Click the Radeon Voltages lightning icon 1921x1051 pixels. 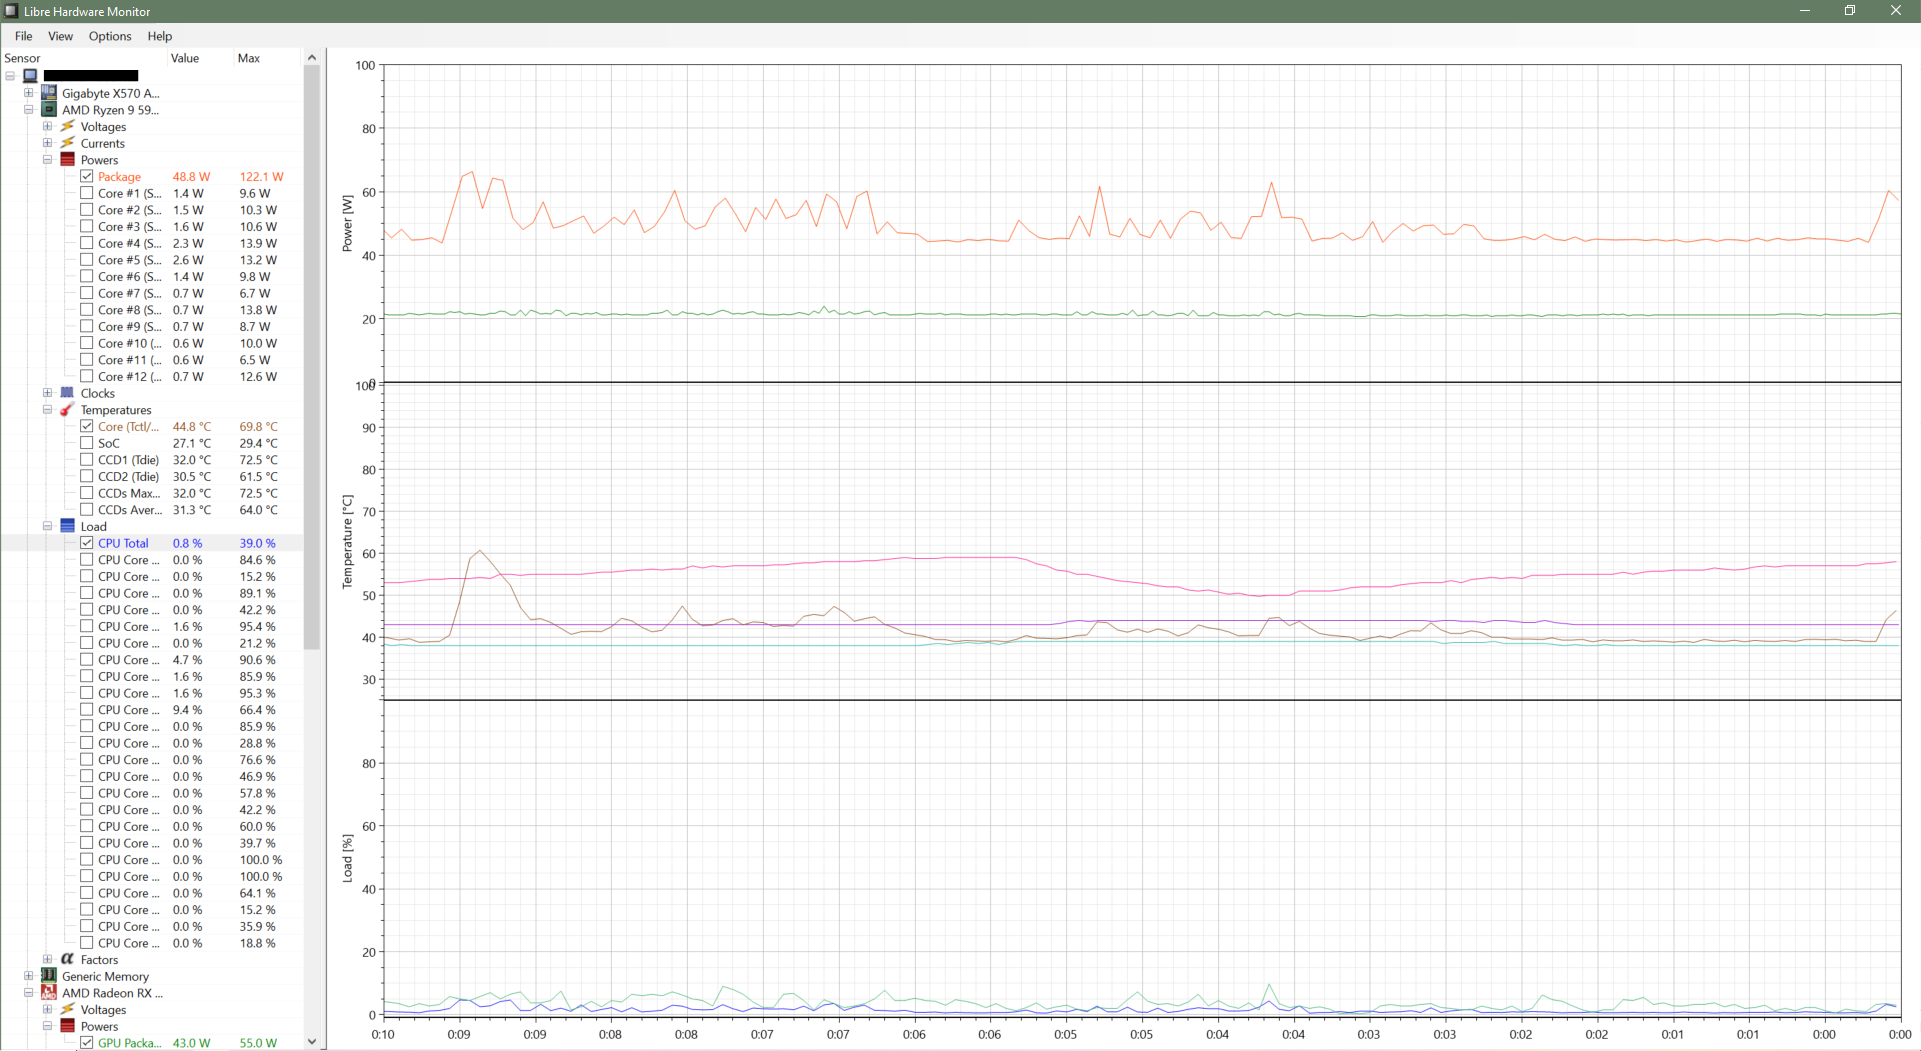pyautogui.click(x=67, y=1010)
